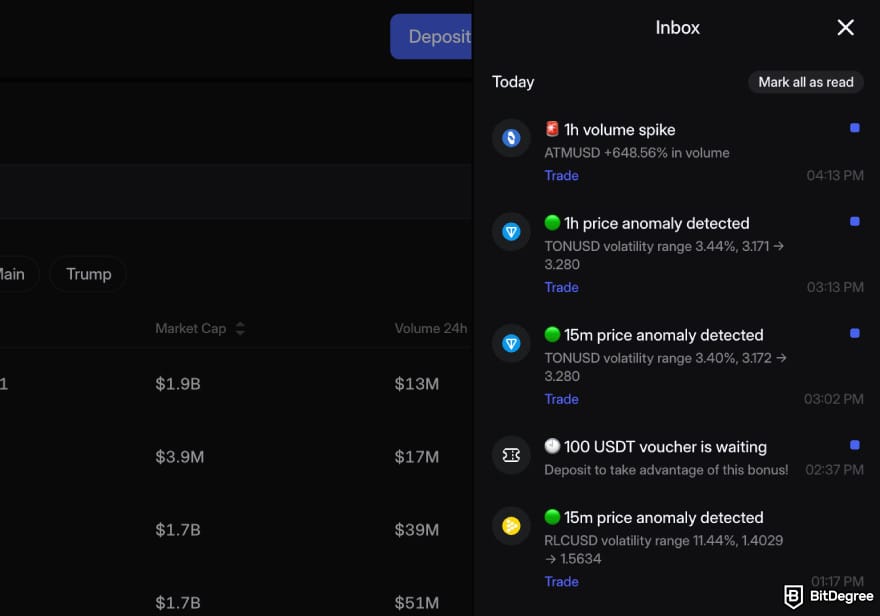Close the Inbox panel with the X icon
Image resolution: width=880 pixels, height=616 pixels.
[x=845, y=27]
